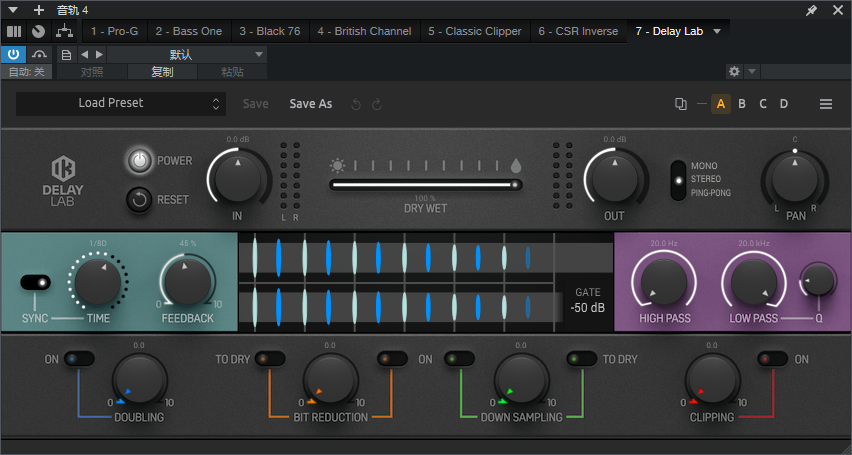Toggle the BIT REDUCTION ON switch
Viewport: 852px width, 455px height.
pyautogui.click(x=392, y=359)
